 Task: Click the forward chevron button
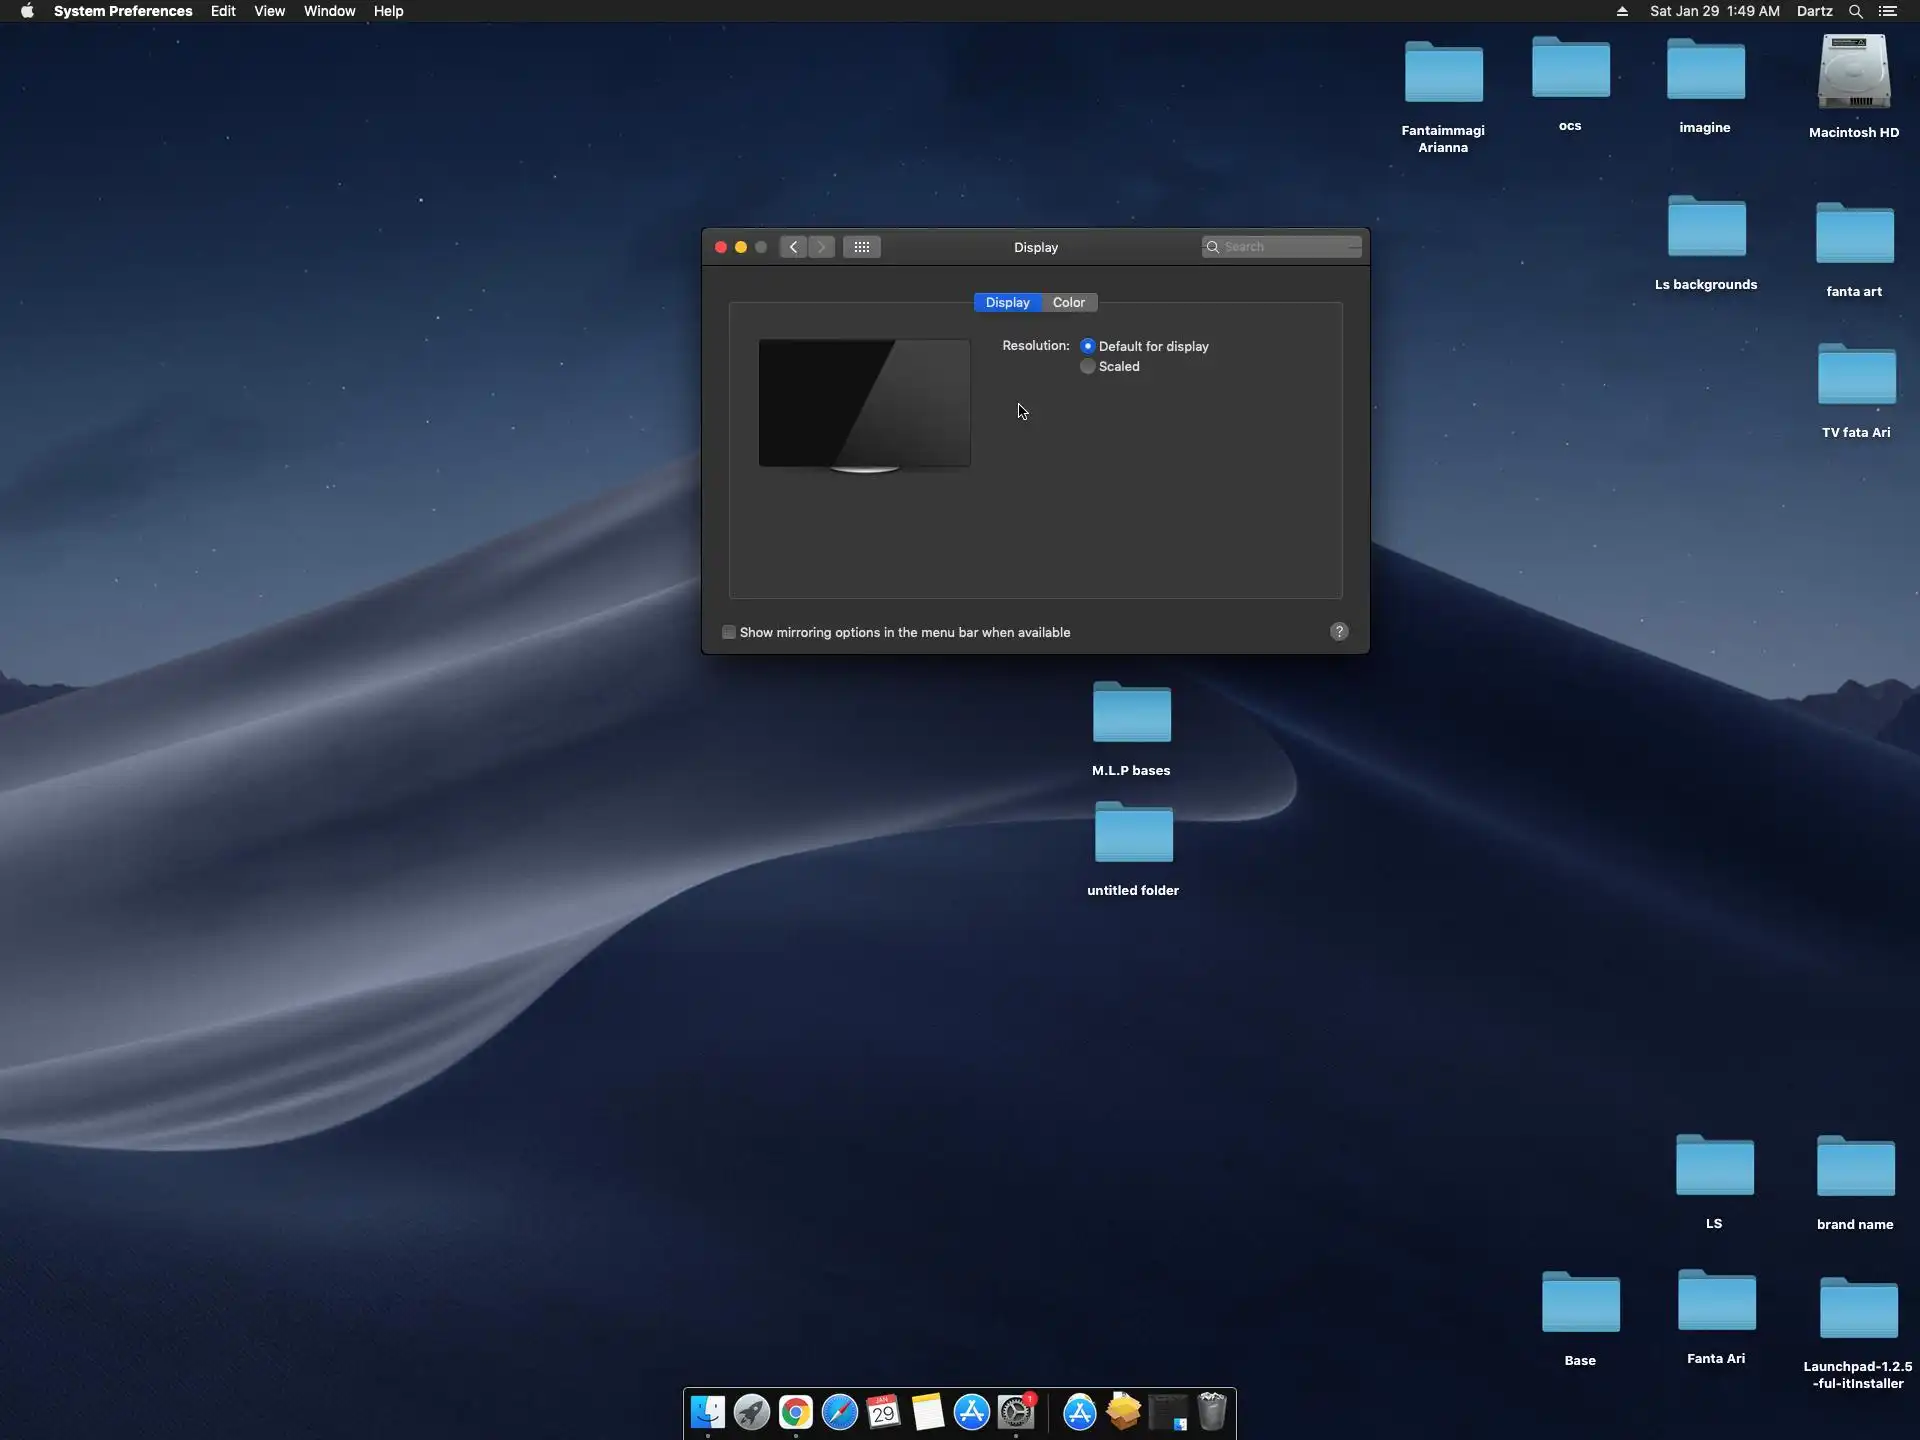coord(821,247)
